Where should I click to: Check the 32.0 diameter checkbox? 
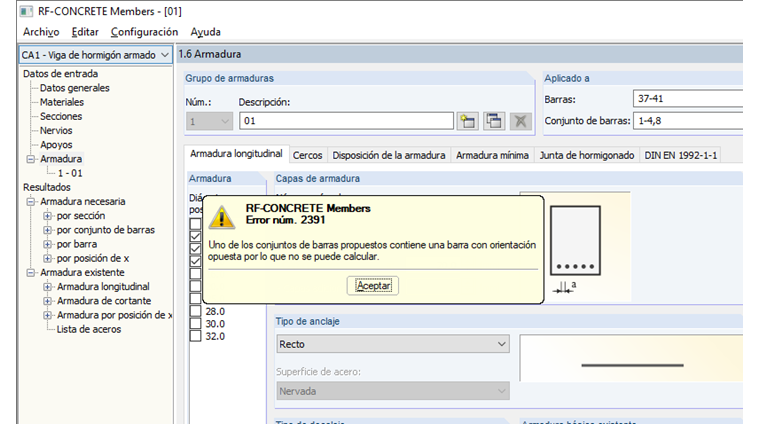(x=195, y=336)
